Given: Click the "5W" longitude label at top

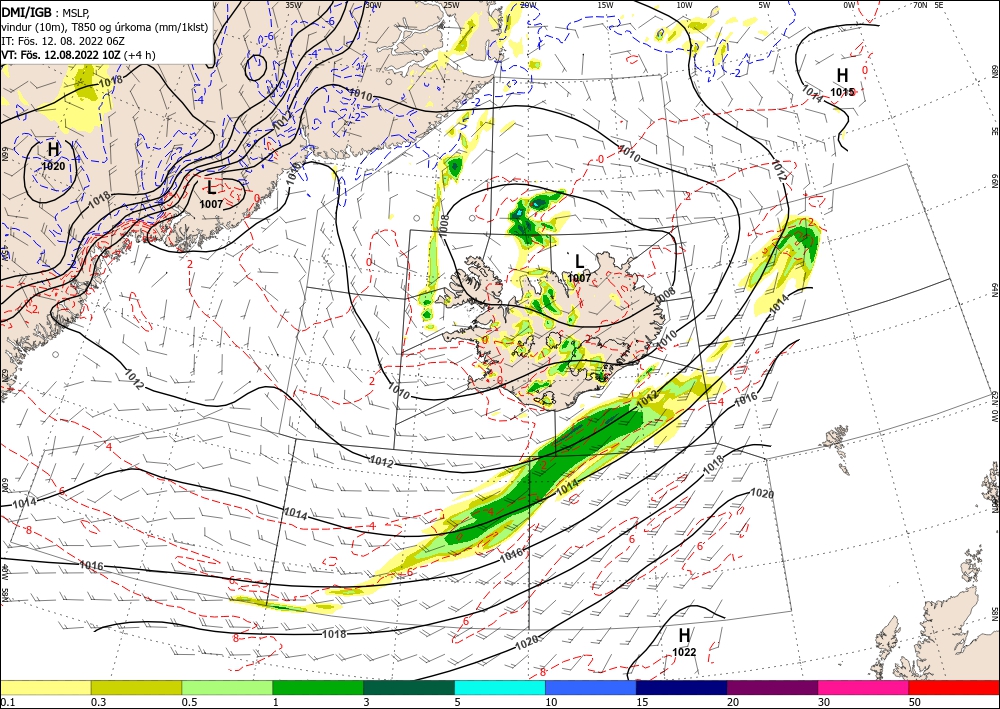Looking at the screenshot, I should click(765, 5).
